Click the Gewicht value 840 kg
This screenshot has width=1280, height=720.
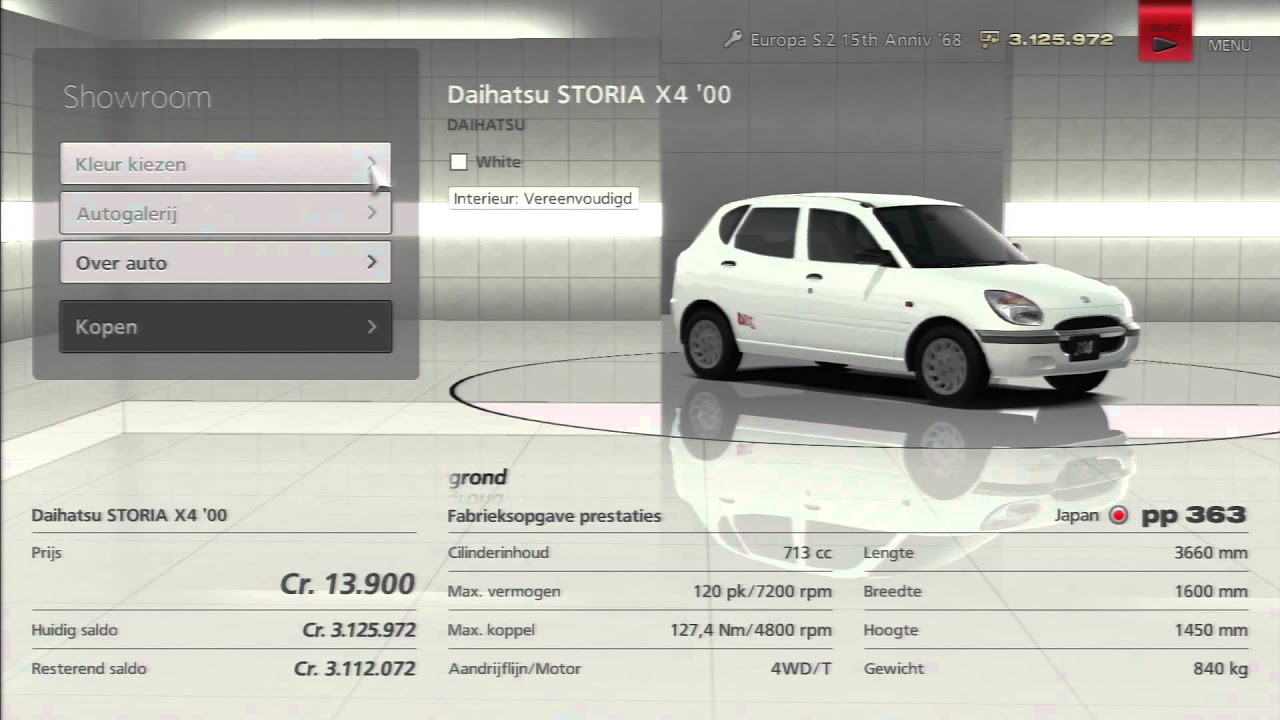[1220, 668]
